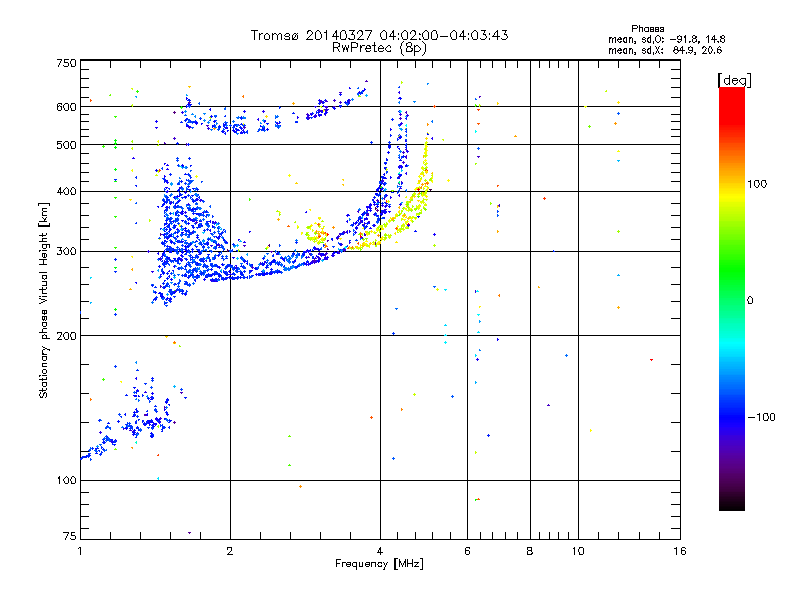Click the '[deg]' colorbar unit label
This screenshot has width=800, height=600.
coord(734,80)
